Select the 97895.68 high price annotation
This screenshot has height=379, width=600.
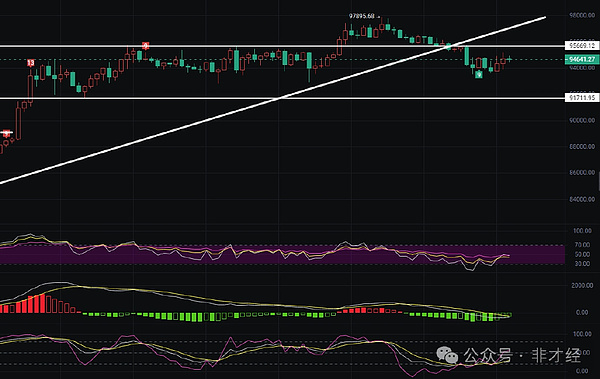click(362, 16)
